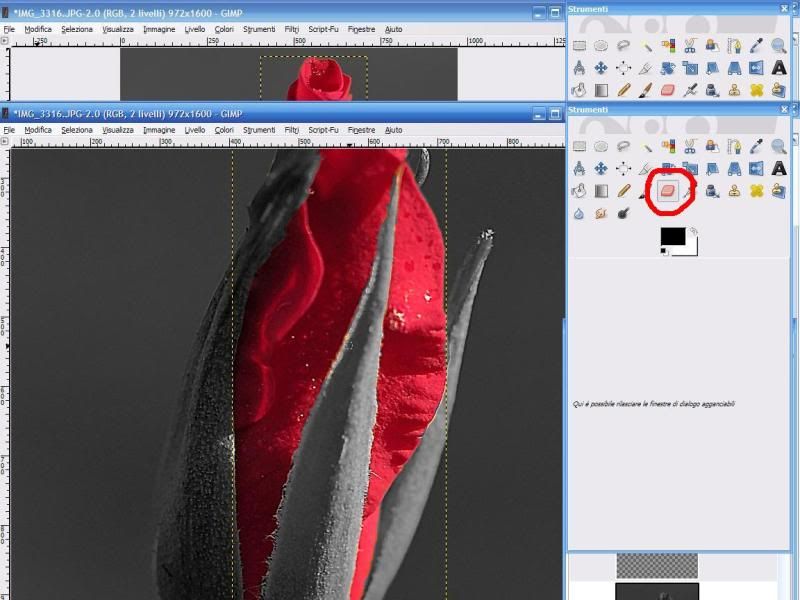The width and height of the screenshot is (800, 600).
Task: Activate the Measure compass tool in front toolbox
Action: click(x=579, y=169)
